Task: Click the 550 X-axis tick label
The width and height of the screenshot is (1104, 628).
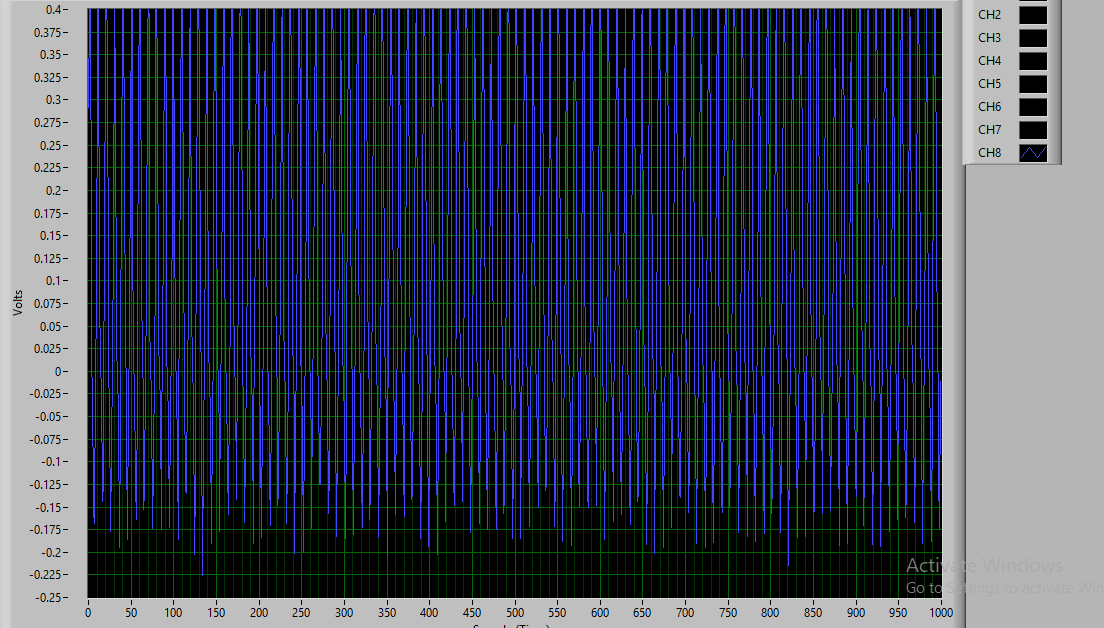Action: (x=557, y=613)
